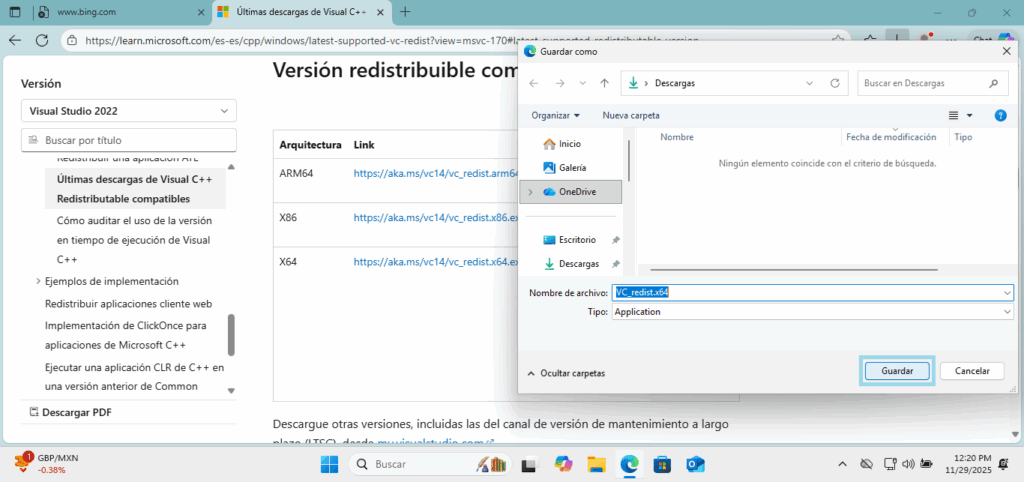Image resolution: width=1024 pixels, height=482 pixels.
Task: Switch to the www.bing.com tab
Action: coord(121,12)
